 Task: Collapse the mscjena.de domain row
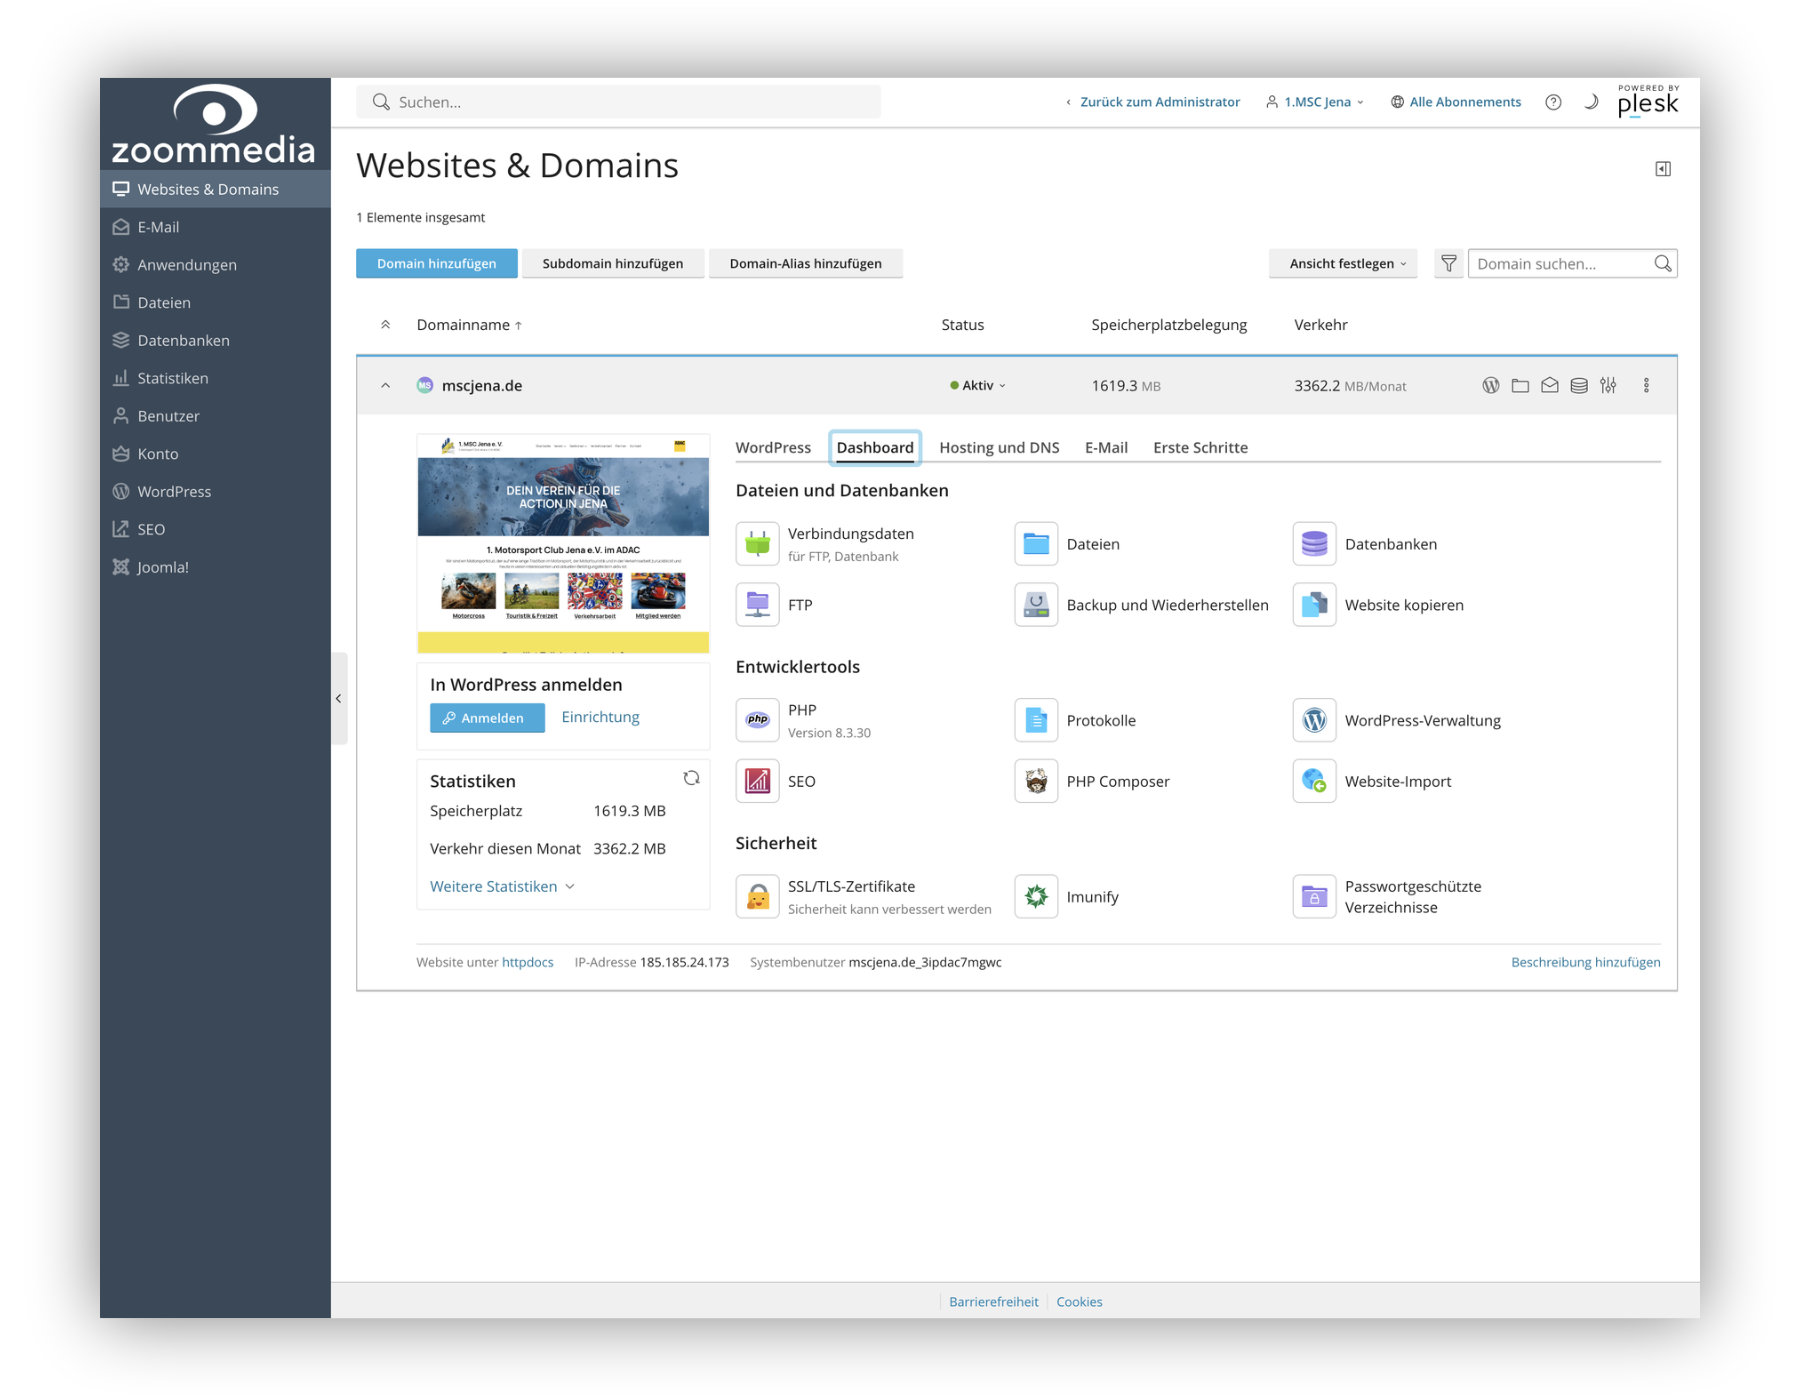[x=385, y=385]
